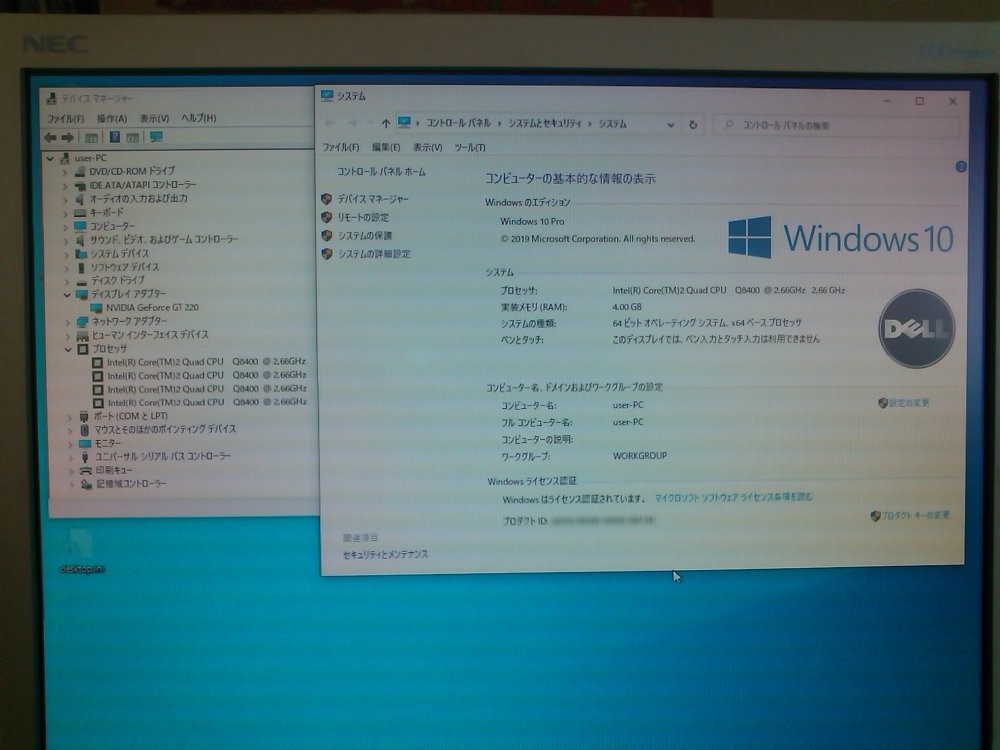Select the 記憶域コントローラー icon
Screen dimensions: 1000x750
point(87,484)
